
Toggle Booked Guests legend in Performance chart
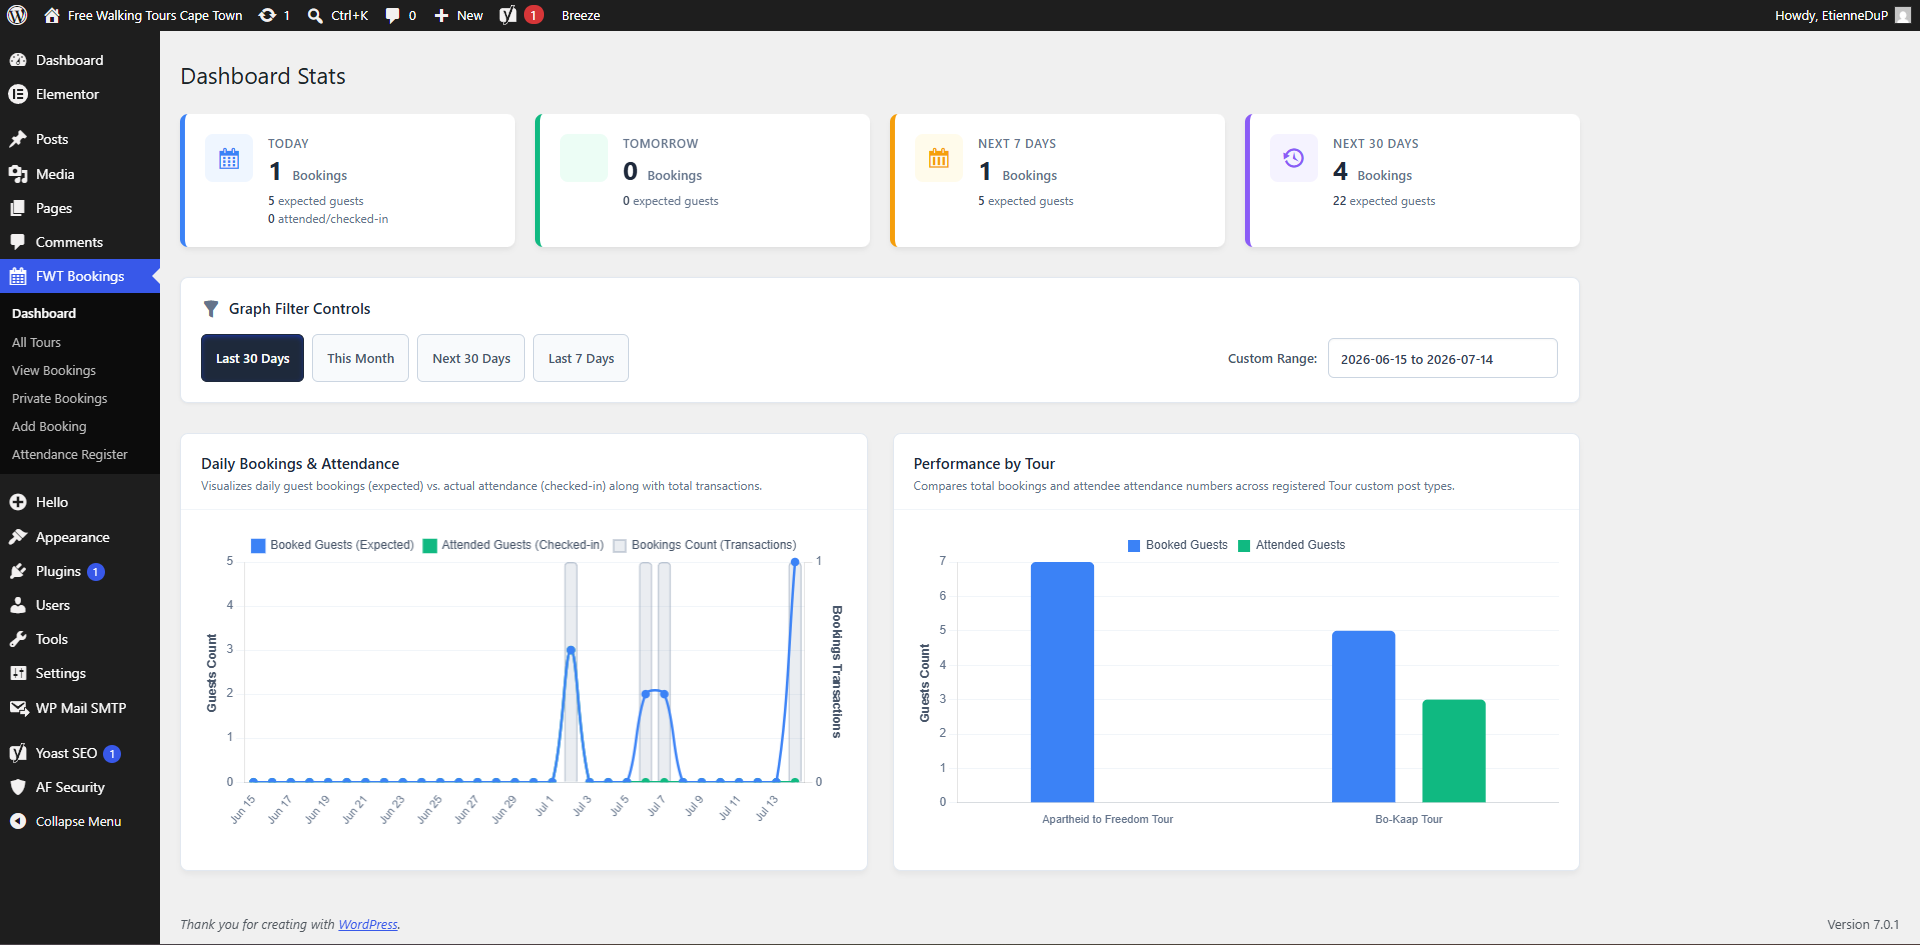click(x=1177, y=545)
